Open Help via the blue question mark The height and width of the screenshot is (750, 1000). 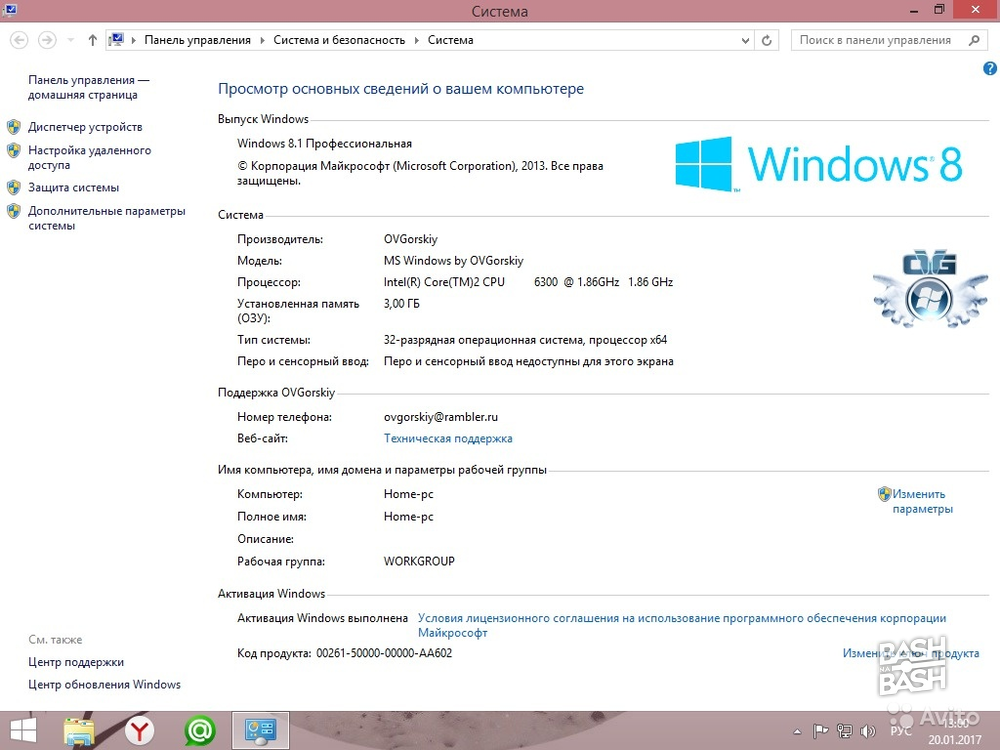[x=990, y=69]
